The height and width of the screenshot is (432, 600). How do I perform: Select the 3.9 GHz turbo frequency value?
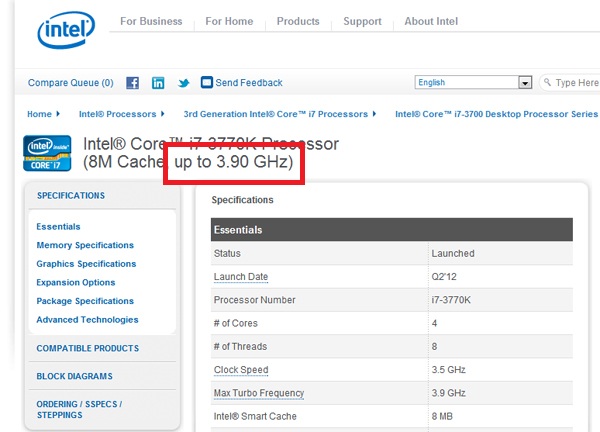click(448, 393)
